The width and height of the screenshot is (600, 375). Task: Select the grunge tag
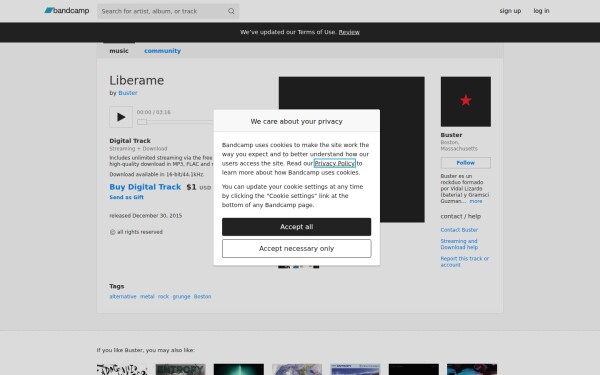(x=181, y=297)
